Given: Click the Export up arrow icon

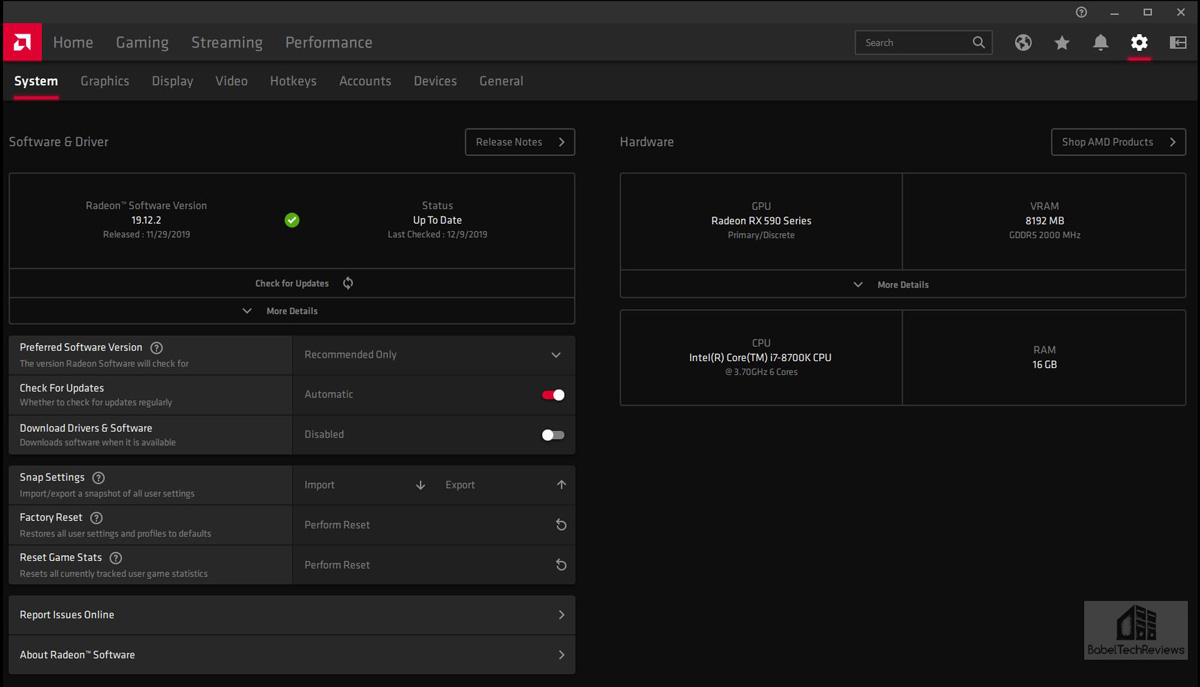Looking at the screenshot, I should (x=561, y=485).
